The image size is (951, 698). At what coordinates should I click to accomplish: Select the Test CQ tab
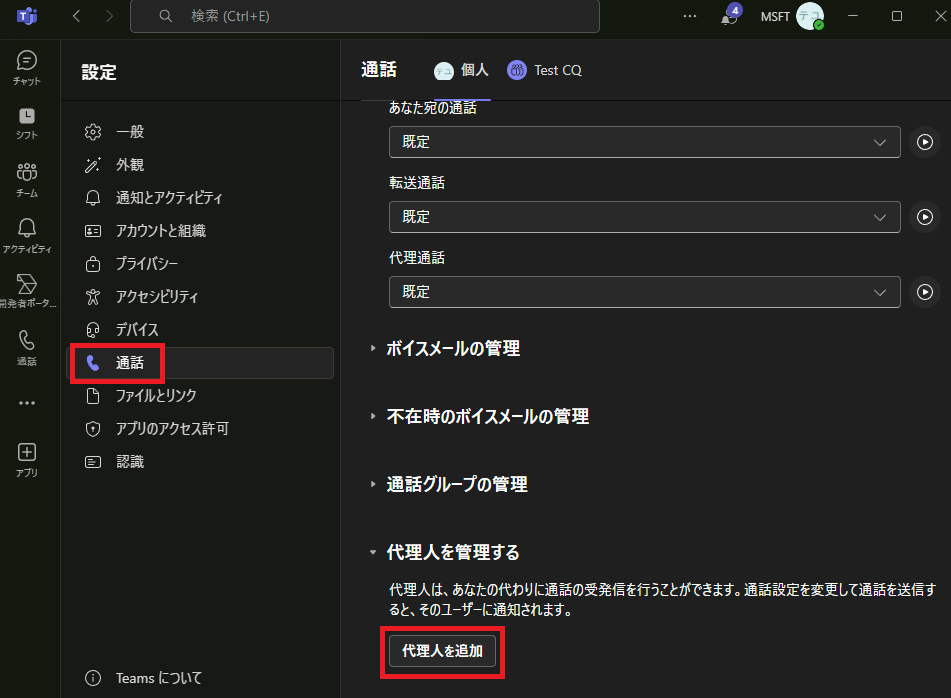point(545,70)
